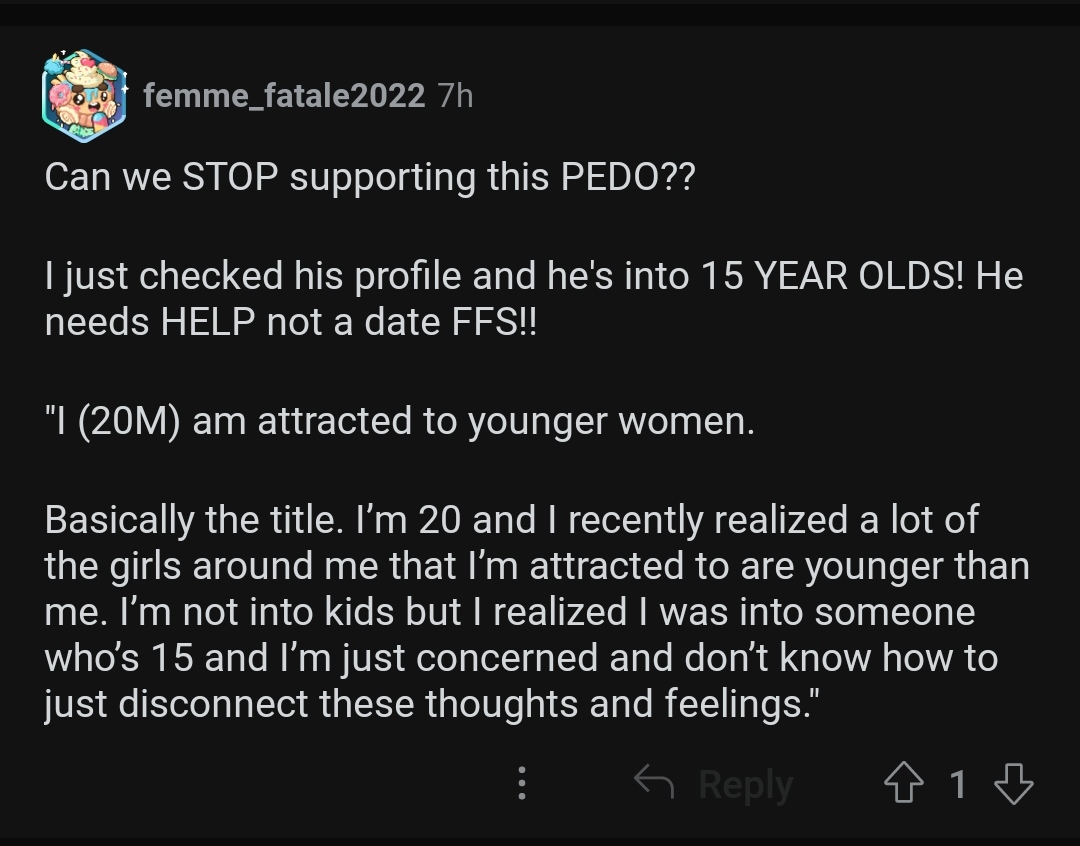
Task: Click the word 'HELP' in the comment
Action: (208, 322)
